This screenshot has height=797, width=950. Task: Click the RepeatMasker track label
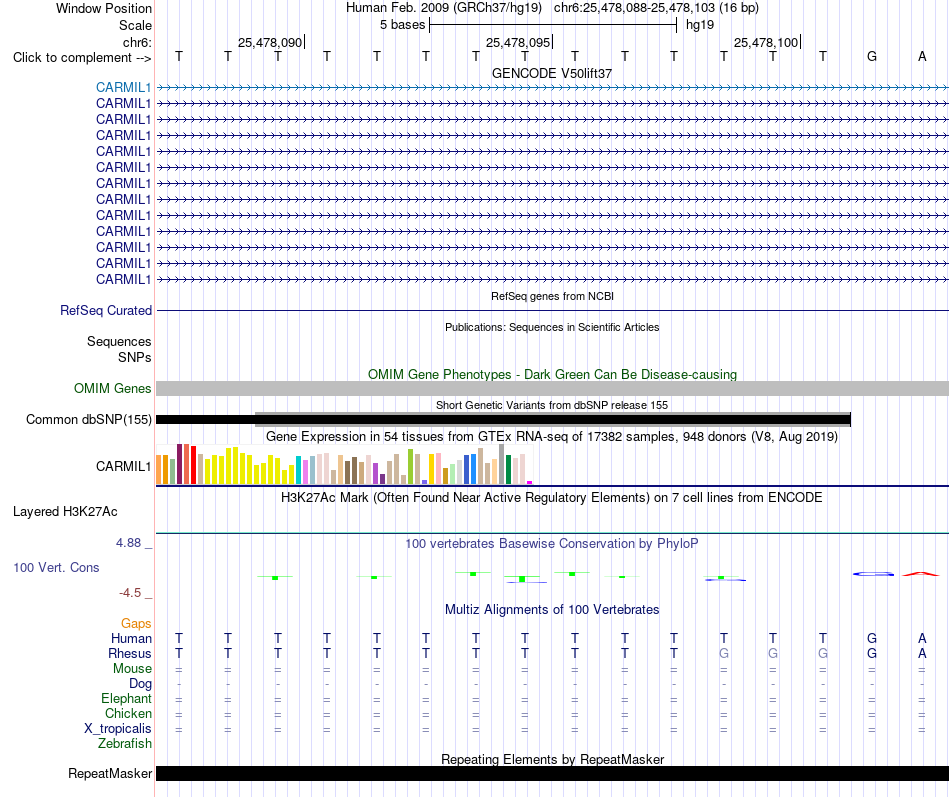[110, 773]
